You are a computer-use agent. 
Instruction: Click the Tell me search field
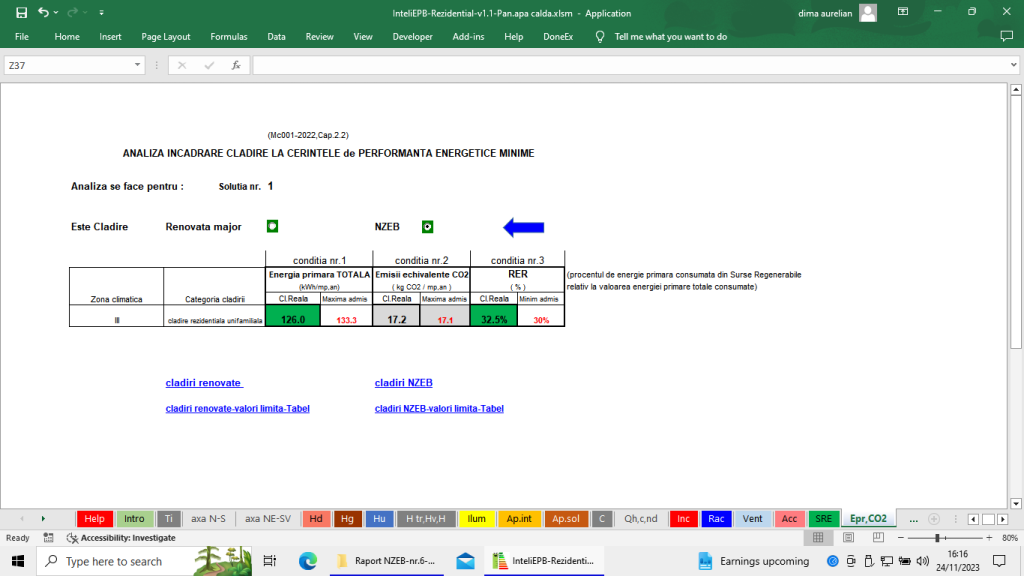(x=670, y=37)
